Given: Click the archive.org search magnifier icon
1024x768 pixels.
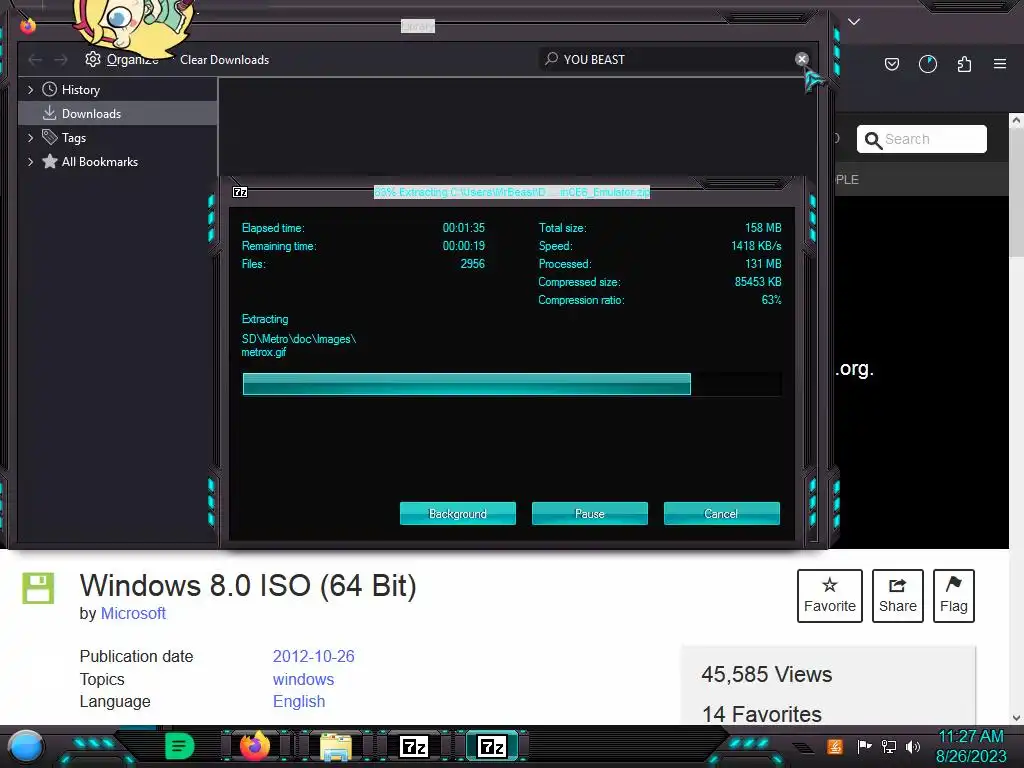Looking at the screenshot, I should [872, 140].
